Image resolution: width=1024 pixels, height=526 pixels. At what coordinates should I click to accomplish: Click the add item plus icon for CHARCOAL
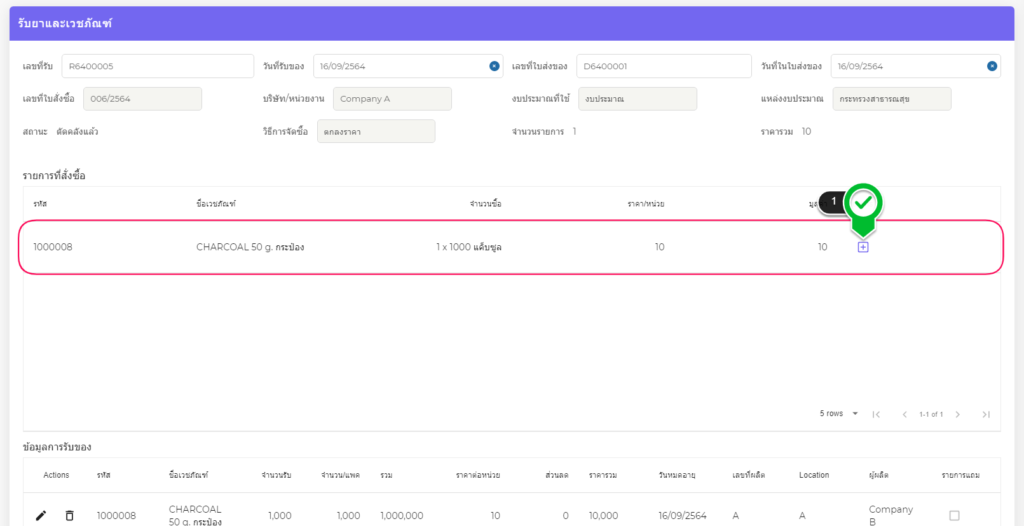coord(863,247)
